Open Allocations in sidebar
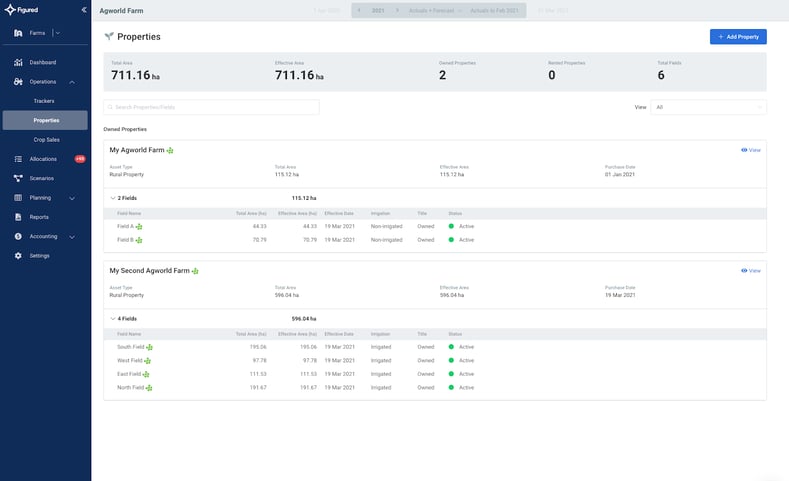Image resolution: width=789 pixels, height=481 pixels. pos(43,159)
